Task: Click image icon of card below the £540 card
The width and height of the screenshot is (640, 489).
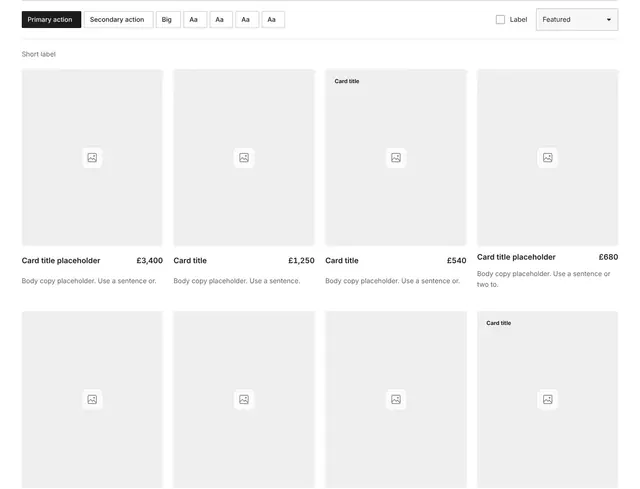Action: [396, 399]
